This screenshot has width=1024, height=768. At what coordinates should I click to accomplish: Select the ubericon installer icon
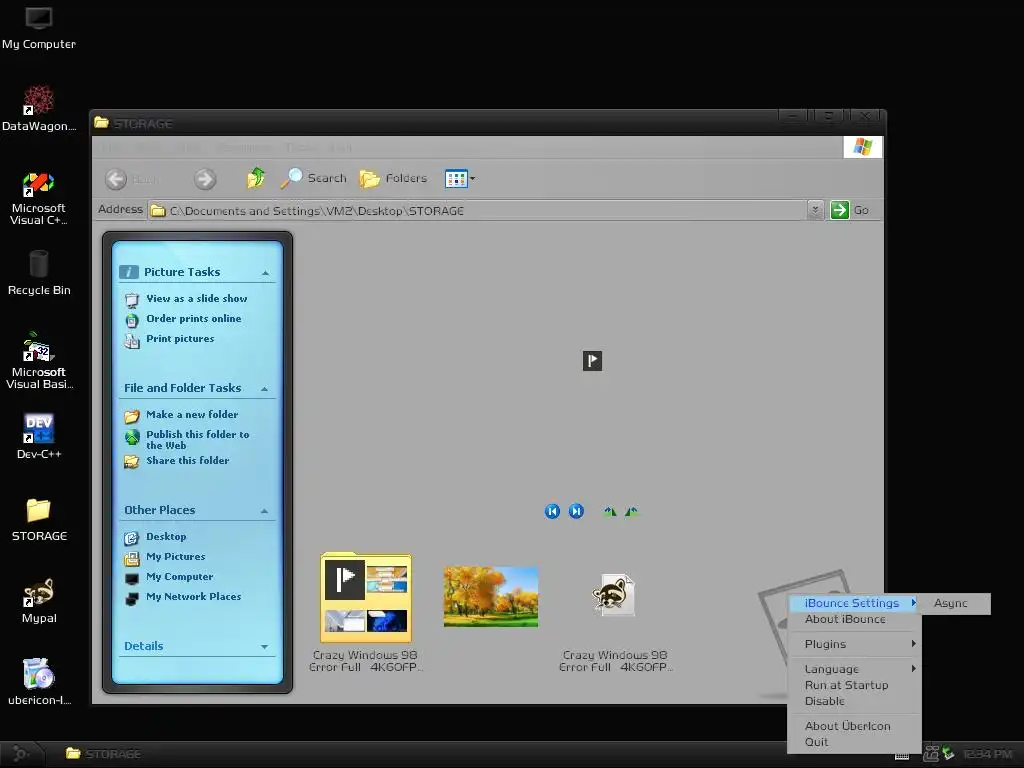click(39, 682)
